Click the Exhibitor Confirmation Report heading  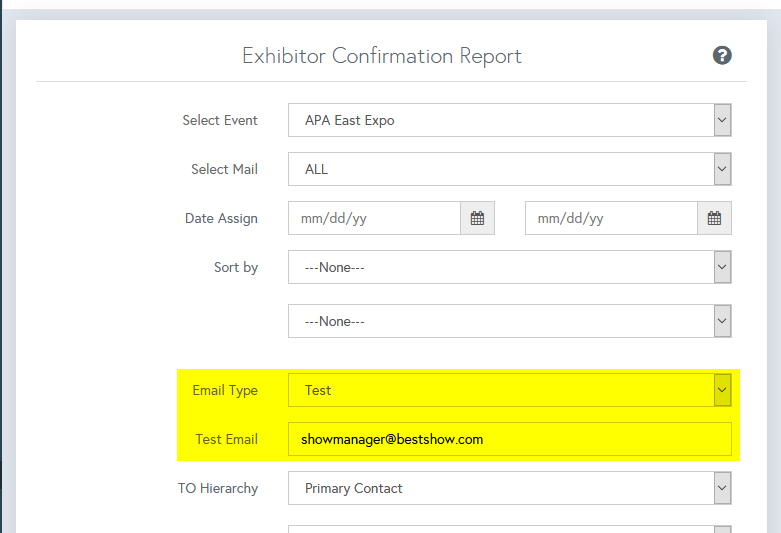382,56
